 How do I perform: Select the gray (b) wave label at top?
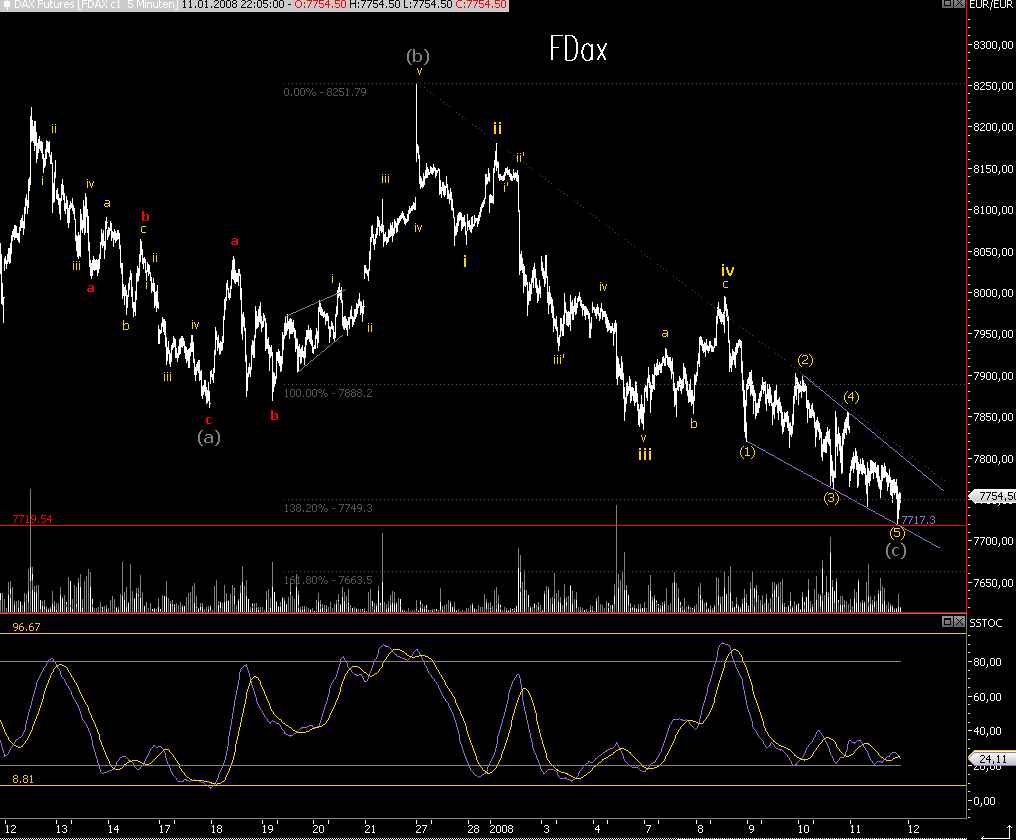[x=418, y=56]
